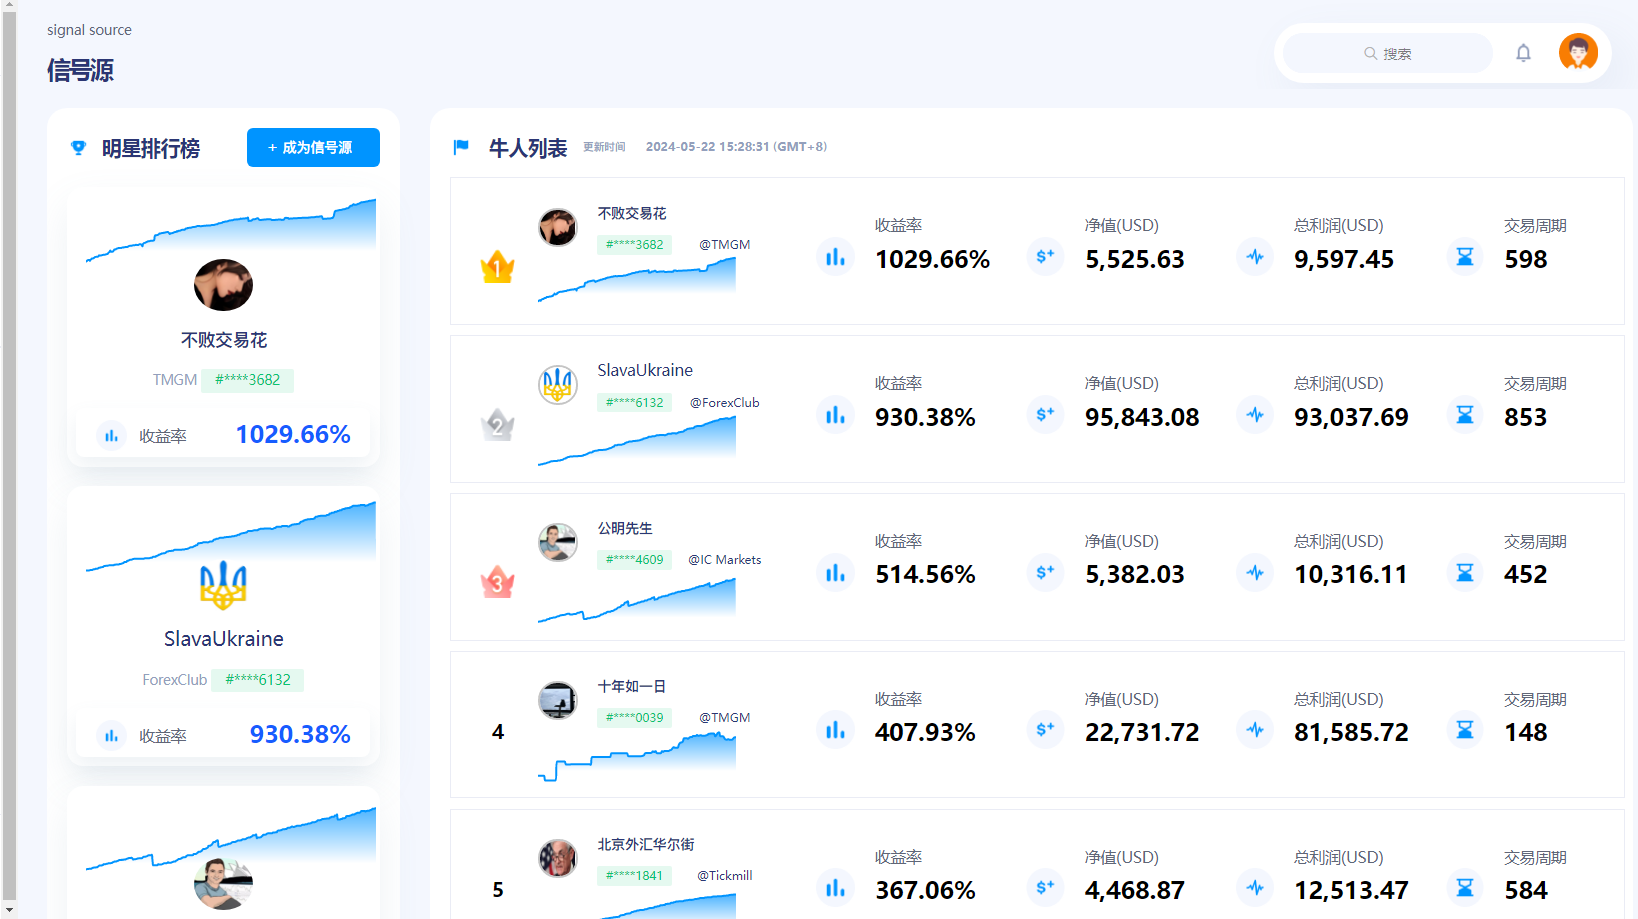This screenshot has height=919, width=1638.
Task: Click the trophy icon beside 明星排行榜
Action: click(79, 148)
